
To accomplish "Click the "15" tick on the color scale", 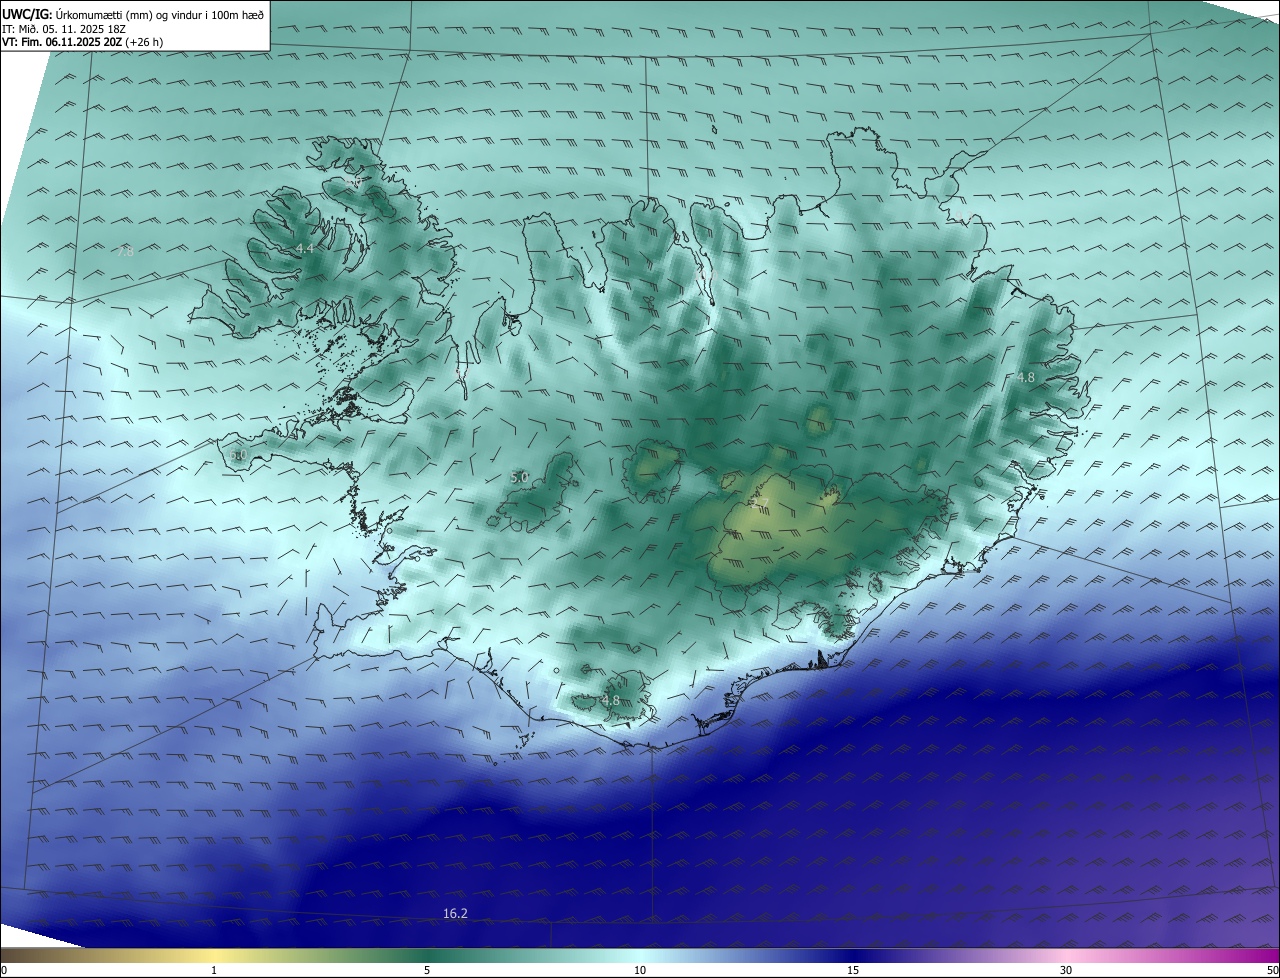I will tap(853, 970).
